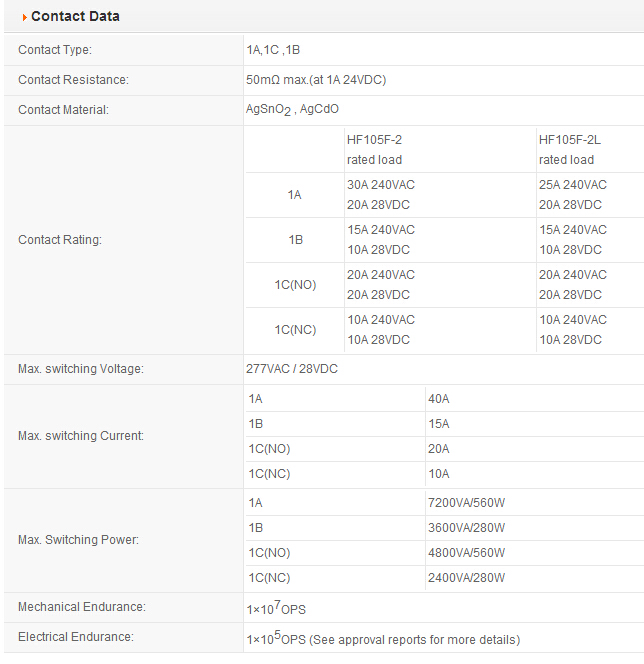This screenshot has width=644, height=664.
Task: Select 1C(NC) row label in Contact Rating
Action: (296, 329)
